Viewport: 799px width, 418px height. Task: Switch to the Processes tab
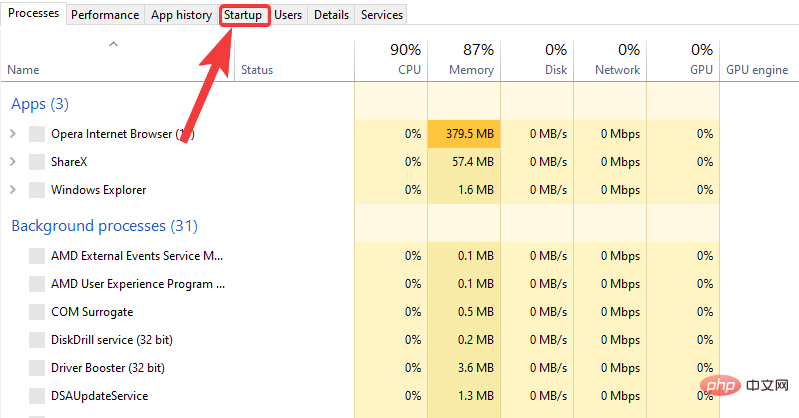click(33, 13)
